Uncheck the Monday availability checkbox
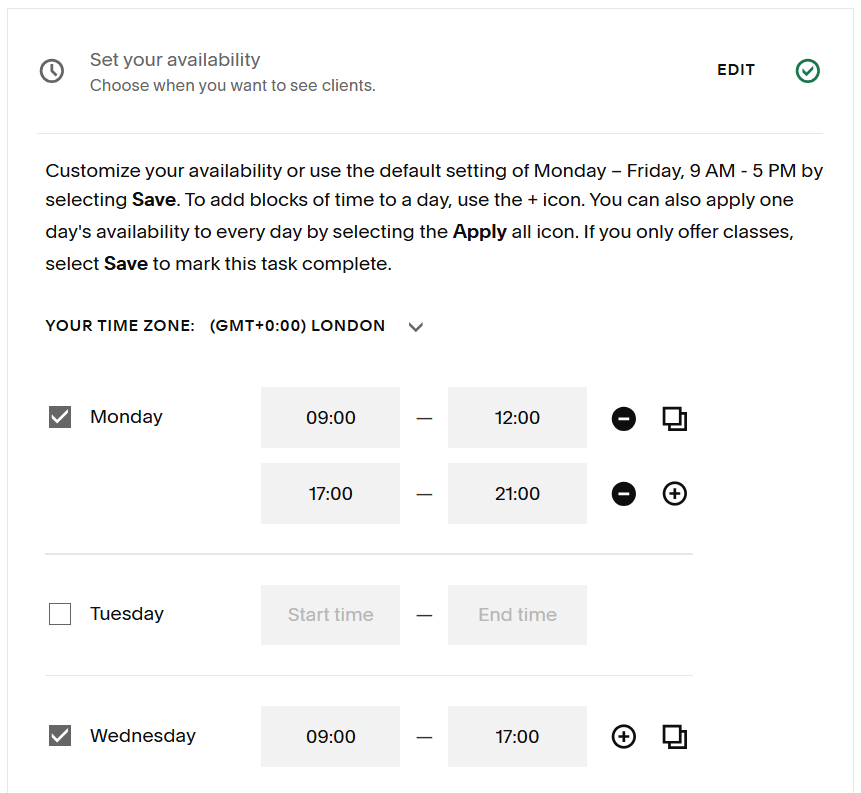 60,416
